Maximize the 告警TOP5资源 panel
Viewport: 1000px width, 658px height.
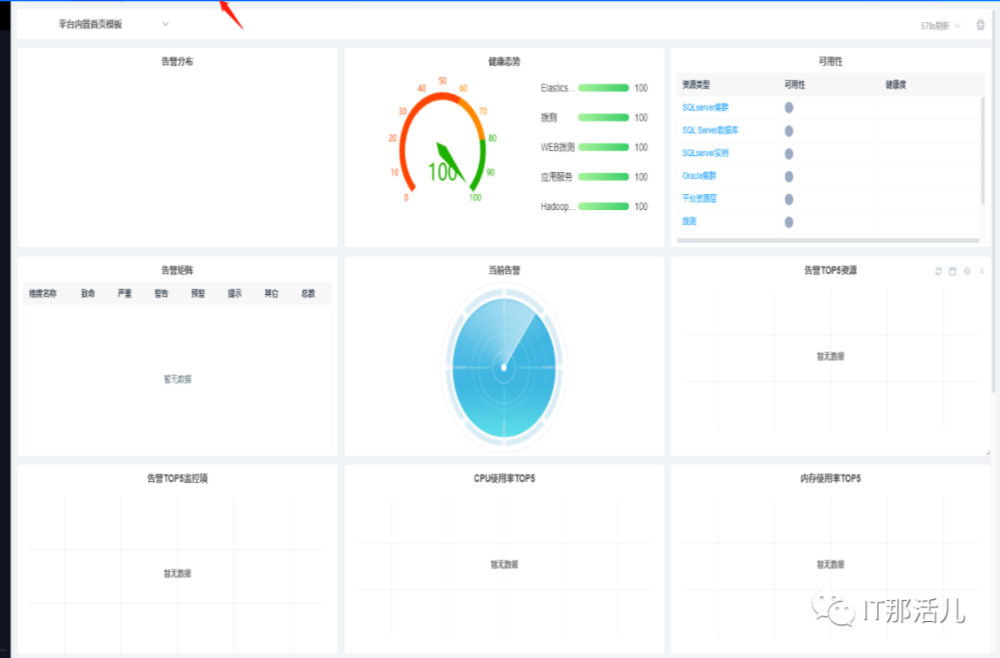(953, 271)
